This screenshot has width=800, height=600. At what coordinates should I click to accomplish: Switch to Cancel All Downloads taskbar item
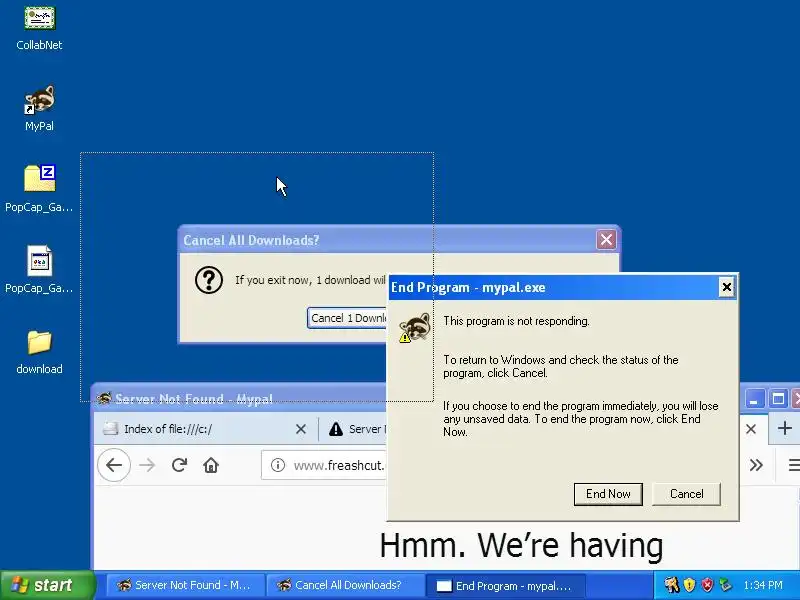point(344,585)
